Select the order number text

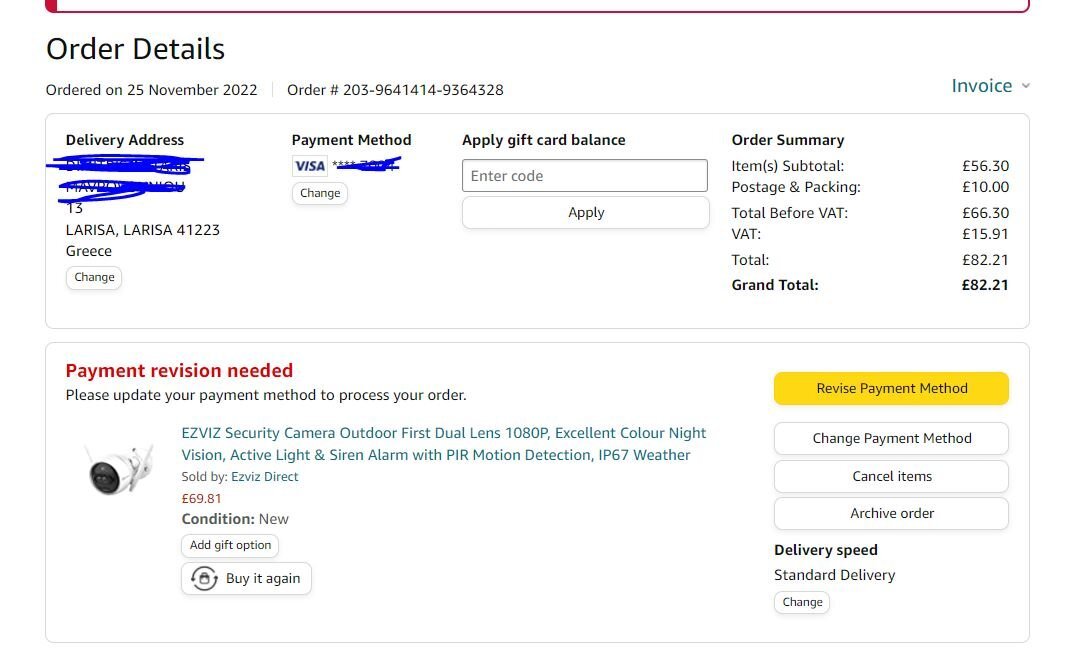[395, 90]
